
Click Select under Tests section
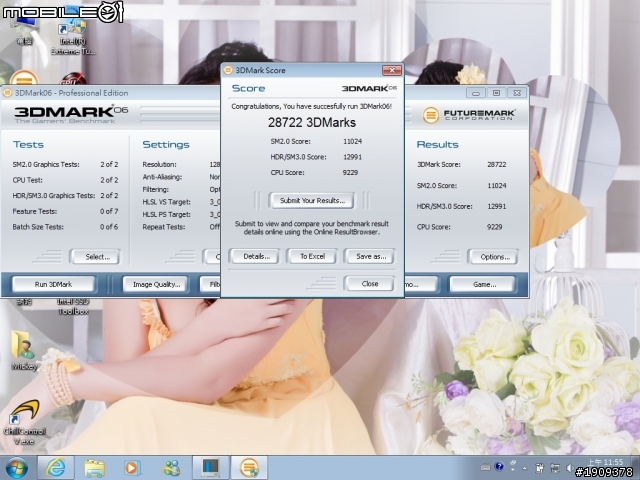coord(97,257)
